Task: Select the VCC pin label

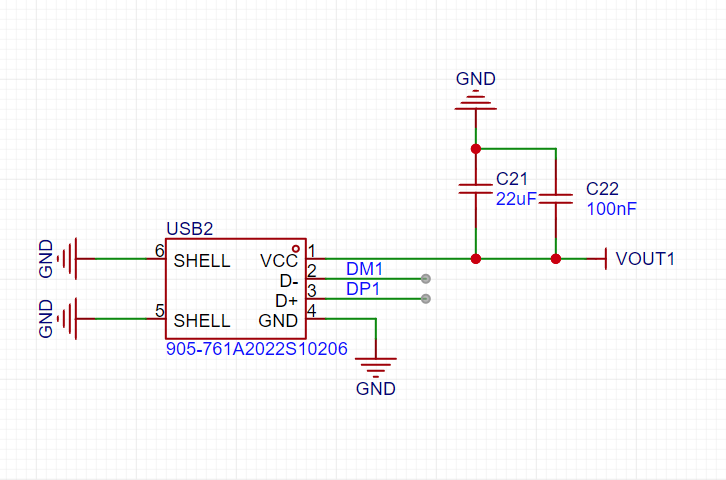Action: point(279,261)
